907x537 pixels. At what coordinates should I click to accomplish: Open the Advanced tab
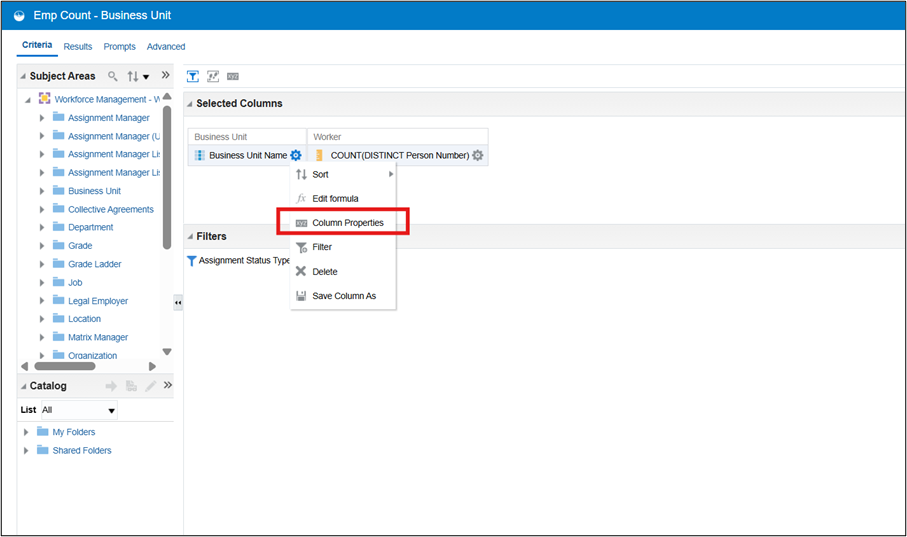pyautogui.click(x=166, y=46)
